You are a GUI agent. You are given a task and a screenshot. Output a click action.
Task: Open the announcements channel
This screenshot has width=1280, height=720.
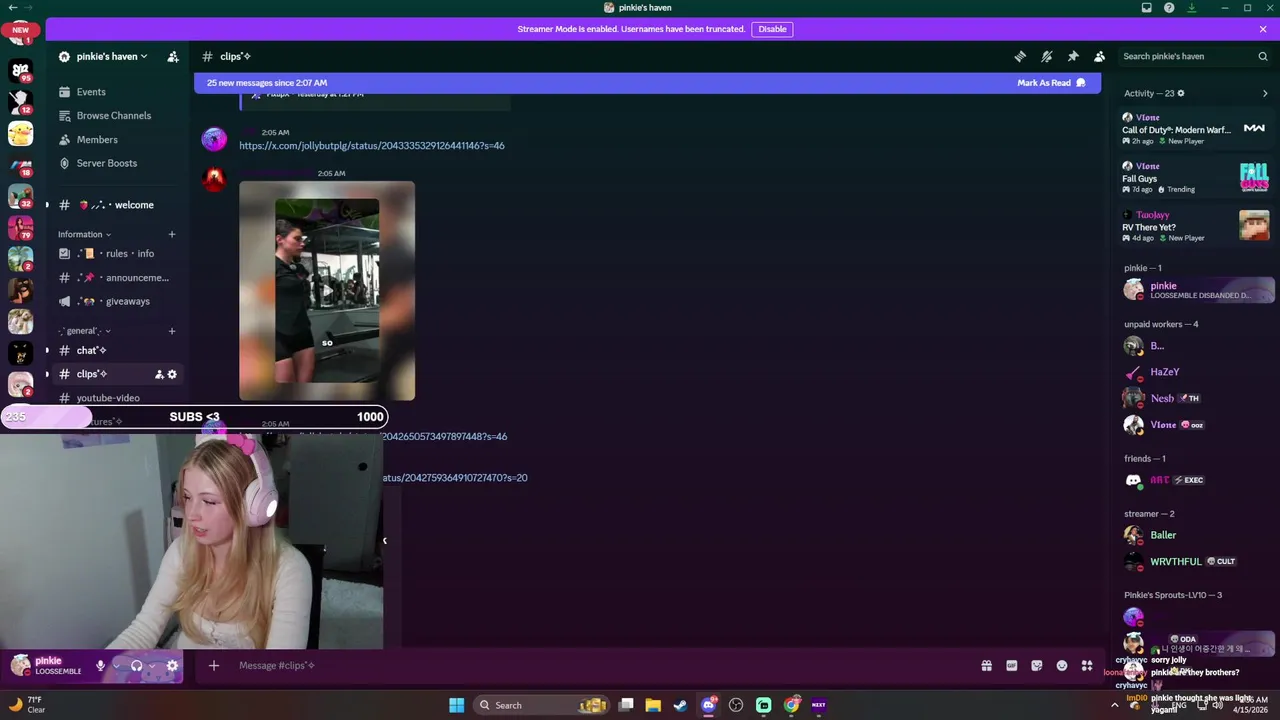119,278
